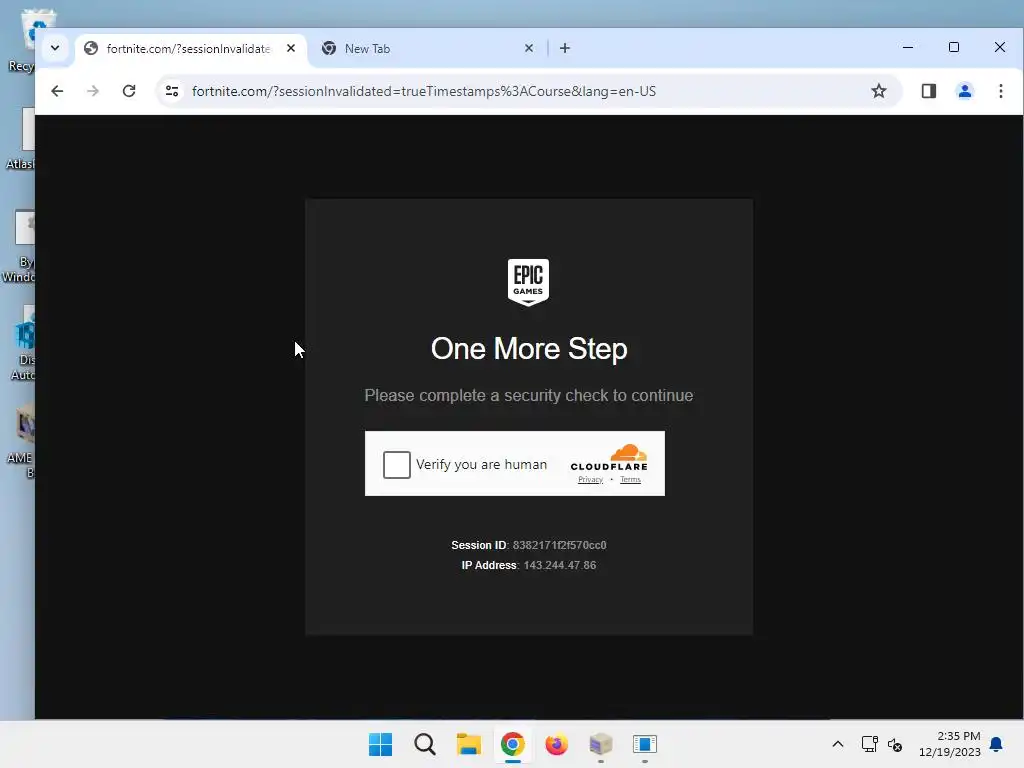Screen dimensions: 1024x768
Task: Open the clock showing 2:35 PM
Action: pyautogui.click(x=950, y=744)
